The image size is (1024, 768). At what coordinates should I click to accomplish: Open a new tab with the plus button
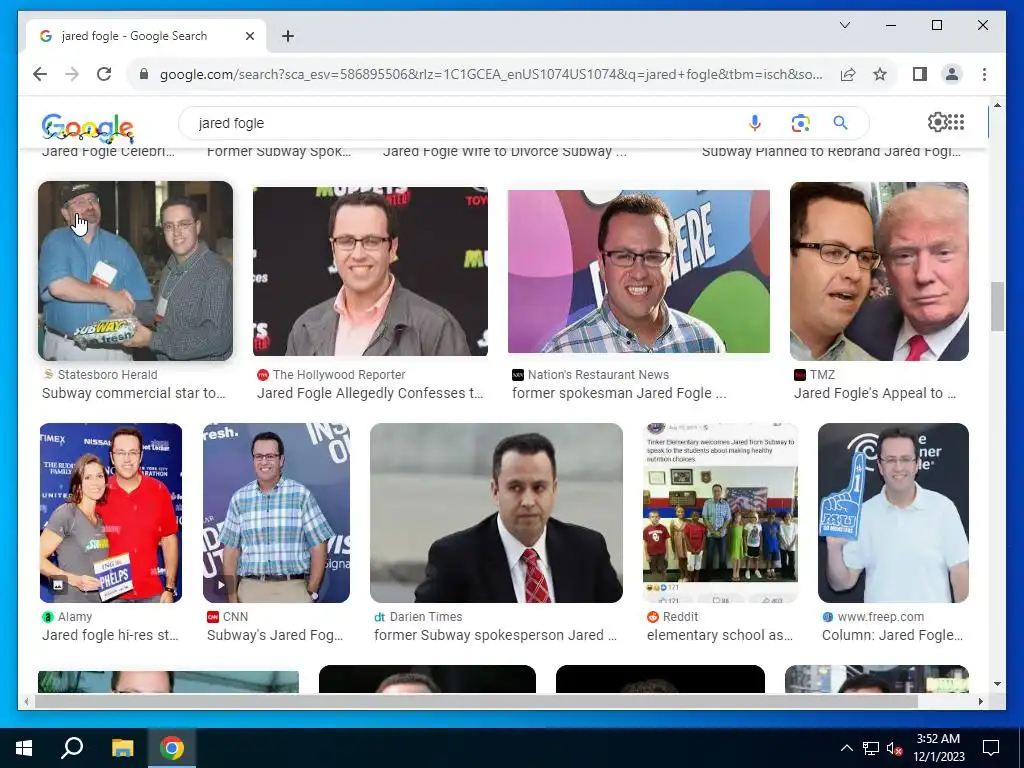click(x=287, y=36)
